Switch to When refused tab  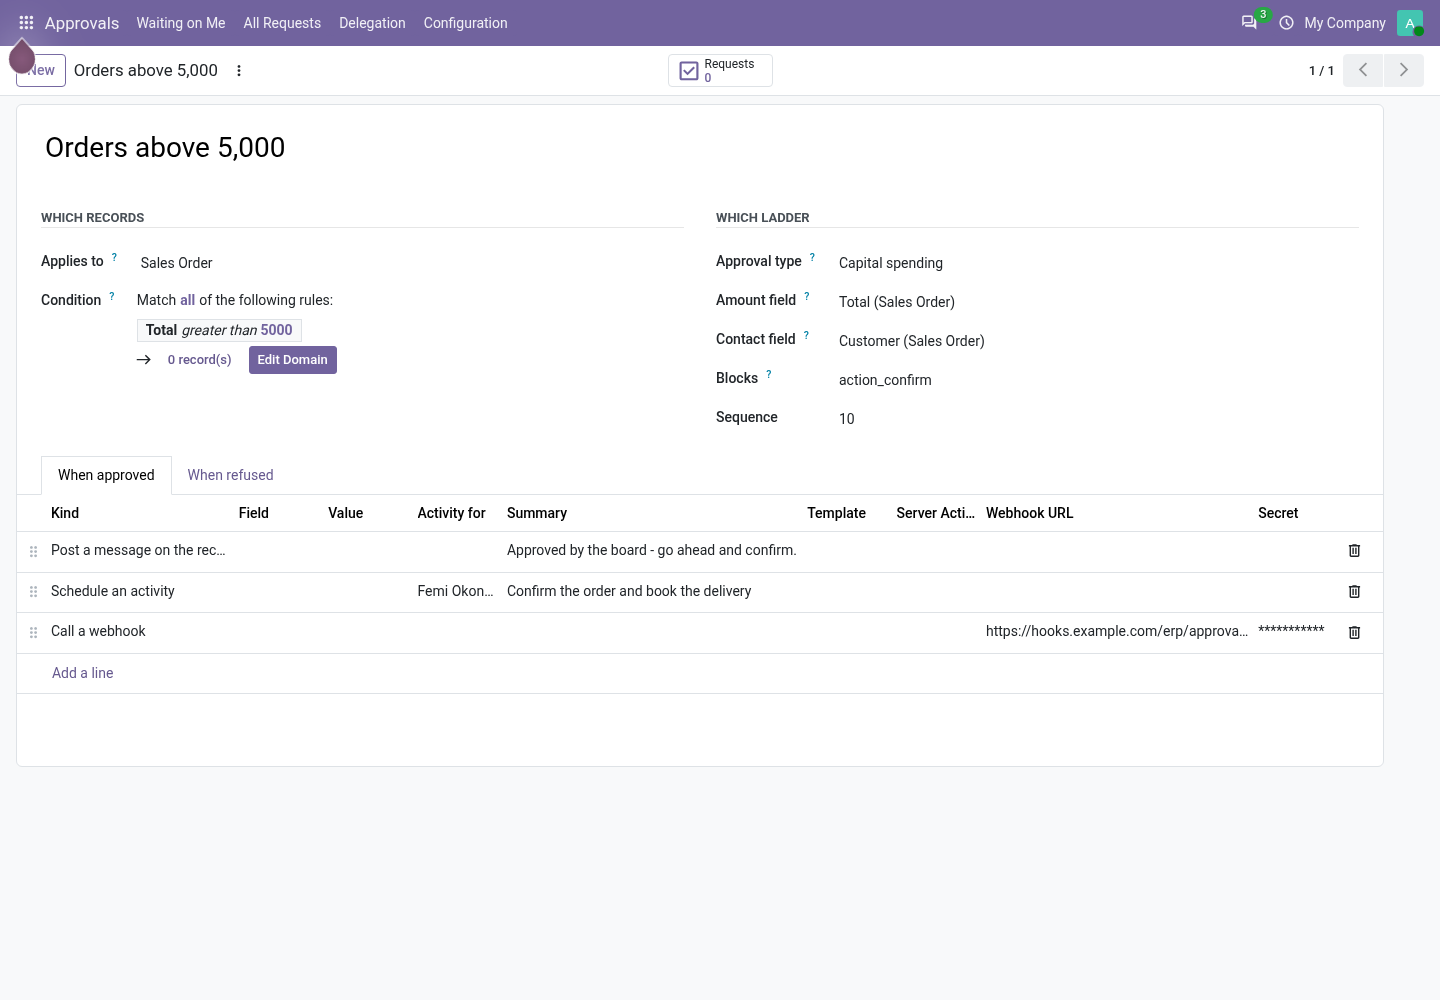tap(230, 475)
